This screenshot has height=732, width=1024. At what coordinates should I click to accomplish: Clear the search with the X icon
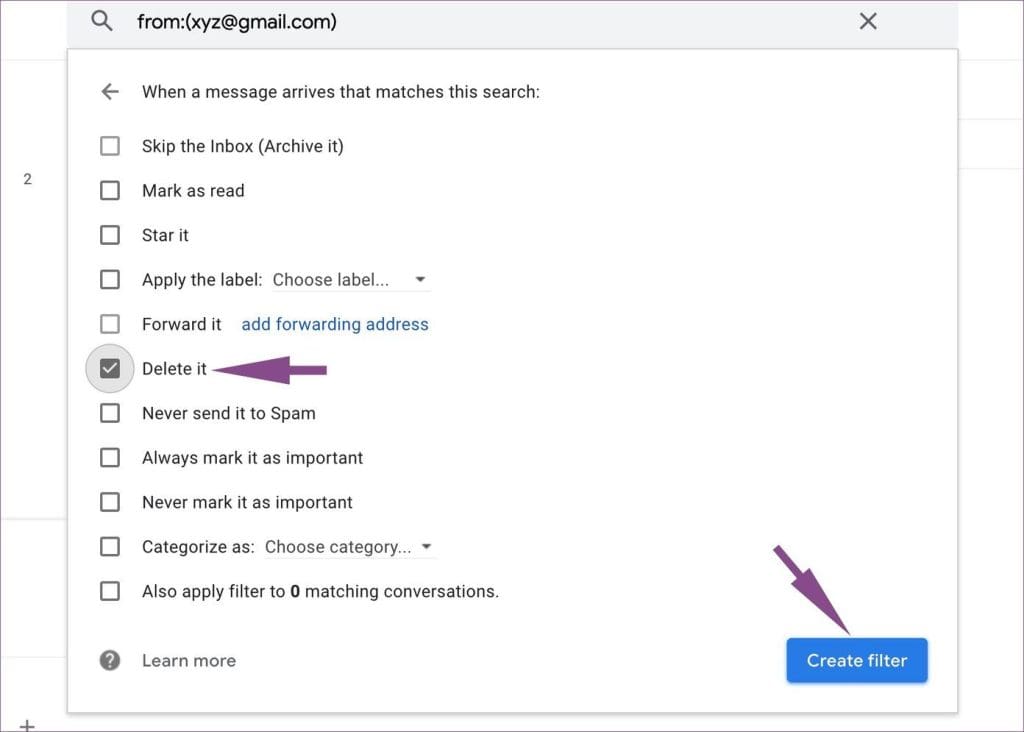click(868, 21)
